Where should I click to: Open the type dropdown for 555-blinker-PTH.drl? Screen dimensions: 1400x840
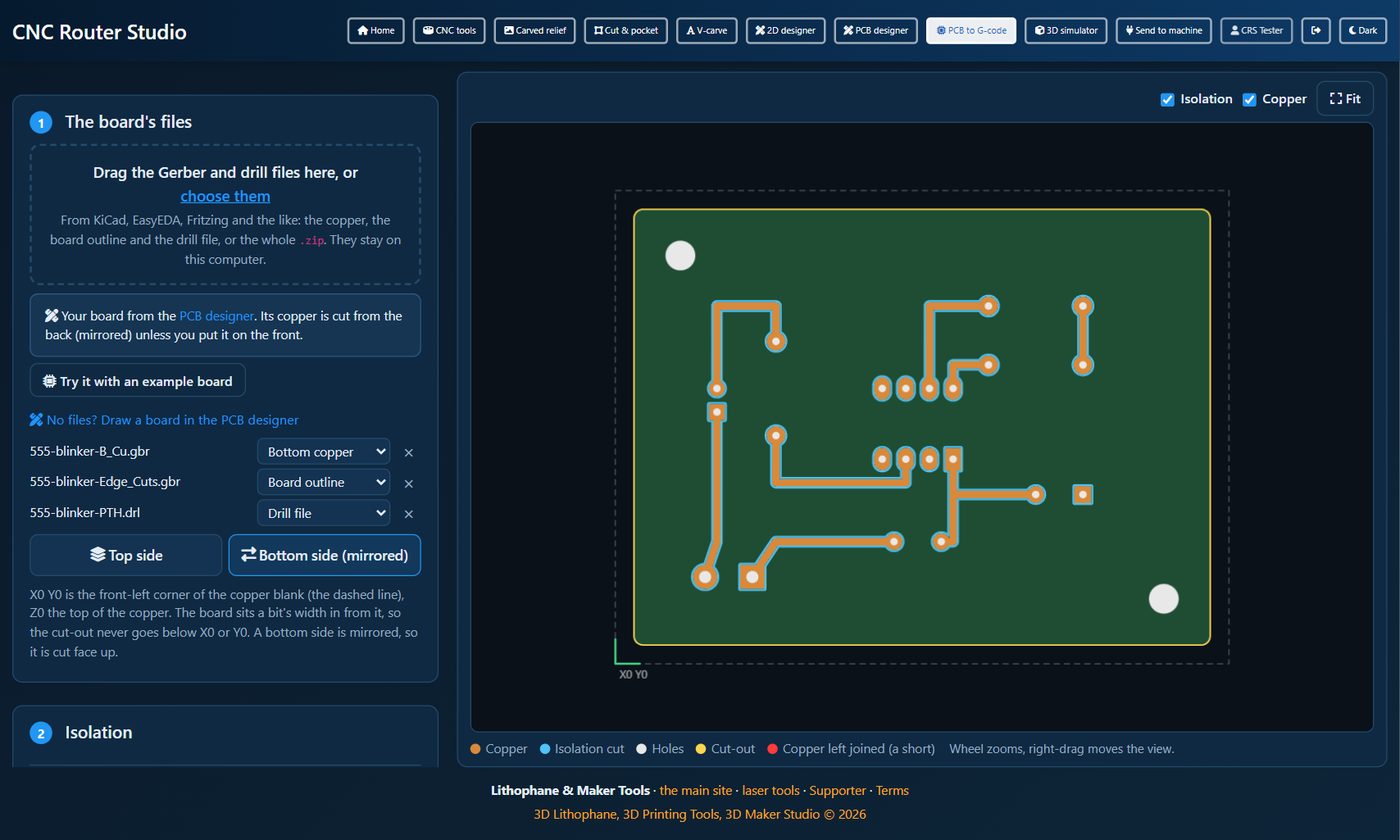click(x=323, y=513)
